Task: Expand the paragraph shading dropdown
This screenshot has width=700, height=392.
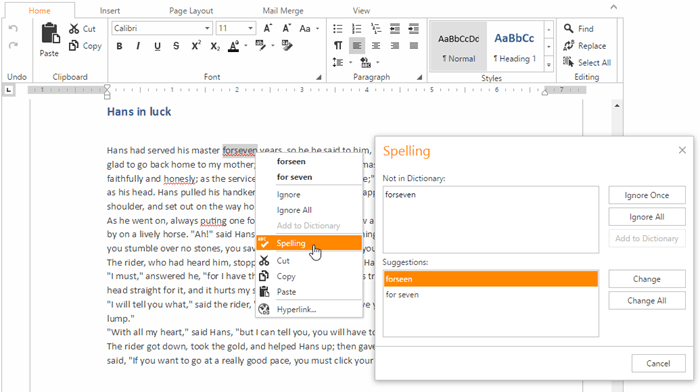Action: [x=378, y=63]
